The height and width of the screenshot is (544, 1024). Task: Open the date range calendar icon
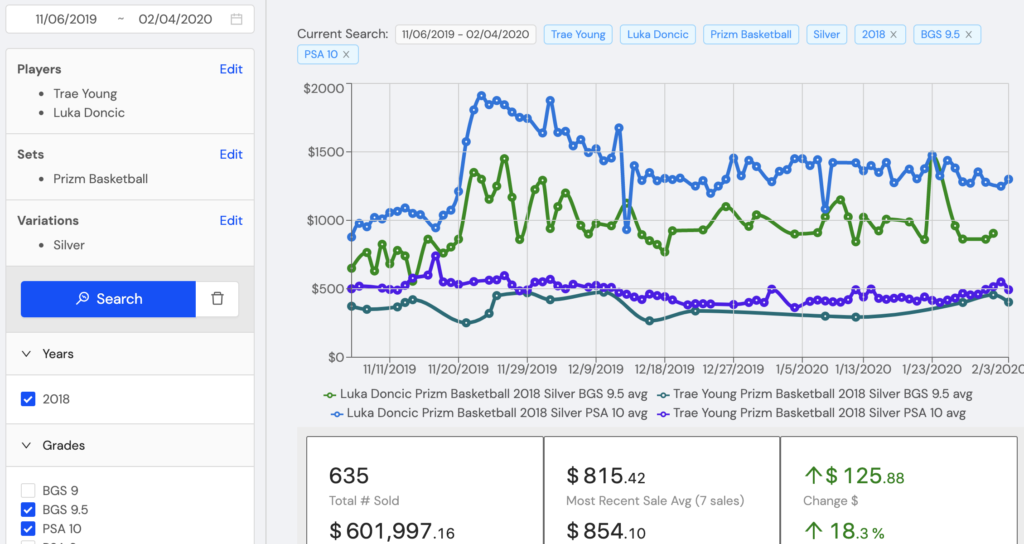click(x=236, y=20)
